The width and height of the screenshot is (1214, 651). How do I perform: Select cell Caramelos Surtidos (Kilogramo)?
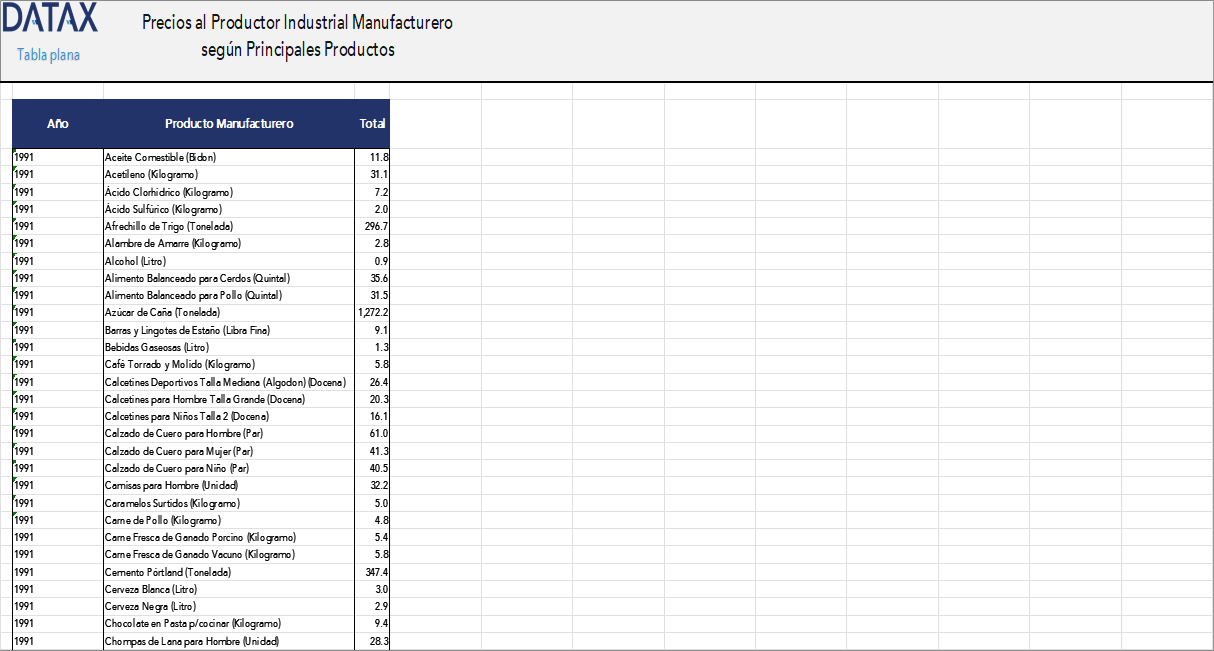point(229,503)
